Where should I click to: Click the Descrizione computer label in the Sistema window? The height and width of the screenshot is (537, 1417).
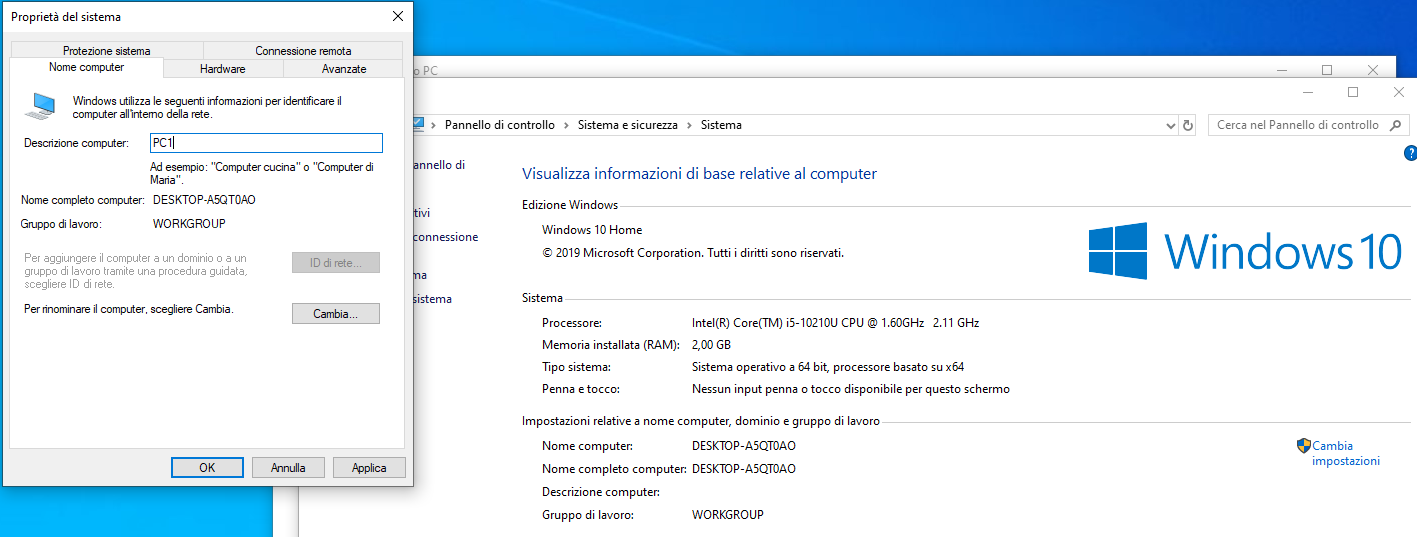601,492
